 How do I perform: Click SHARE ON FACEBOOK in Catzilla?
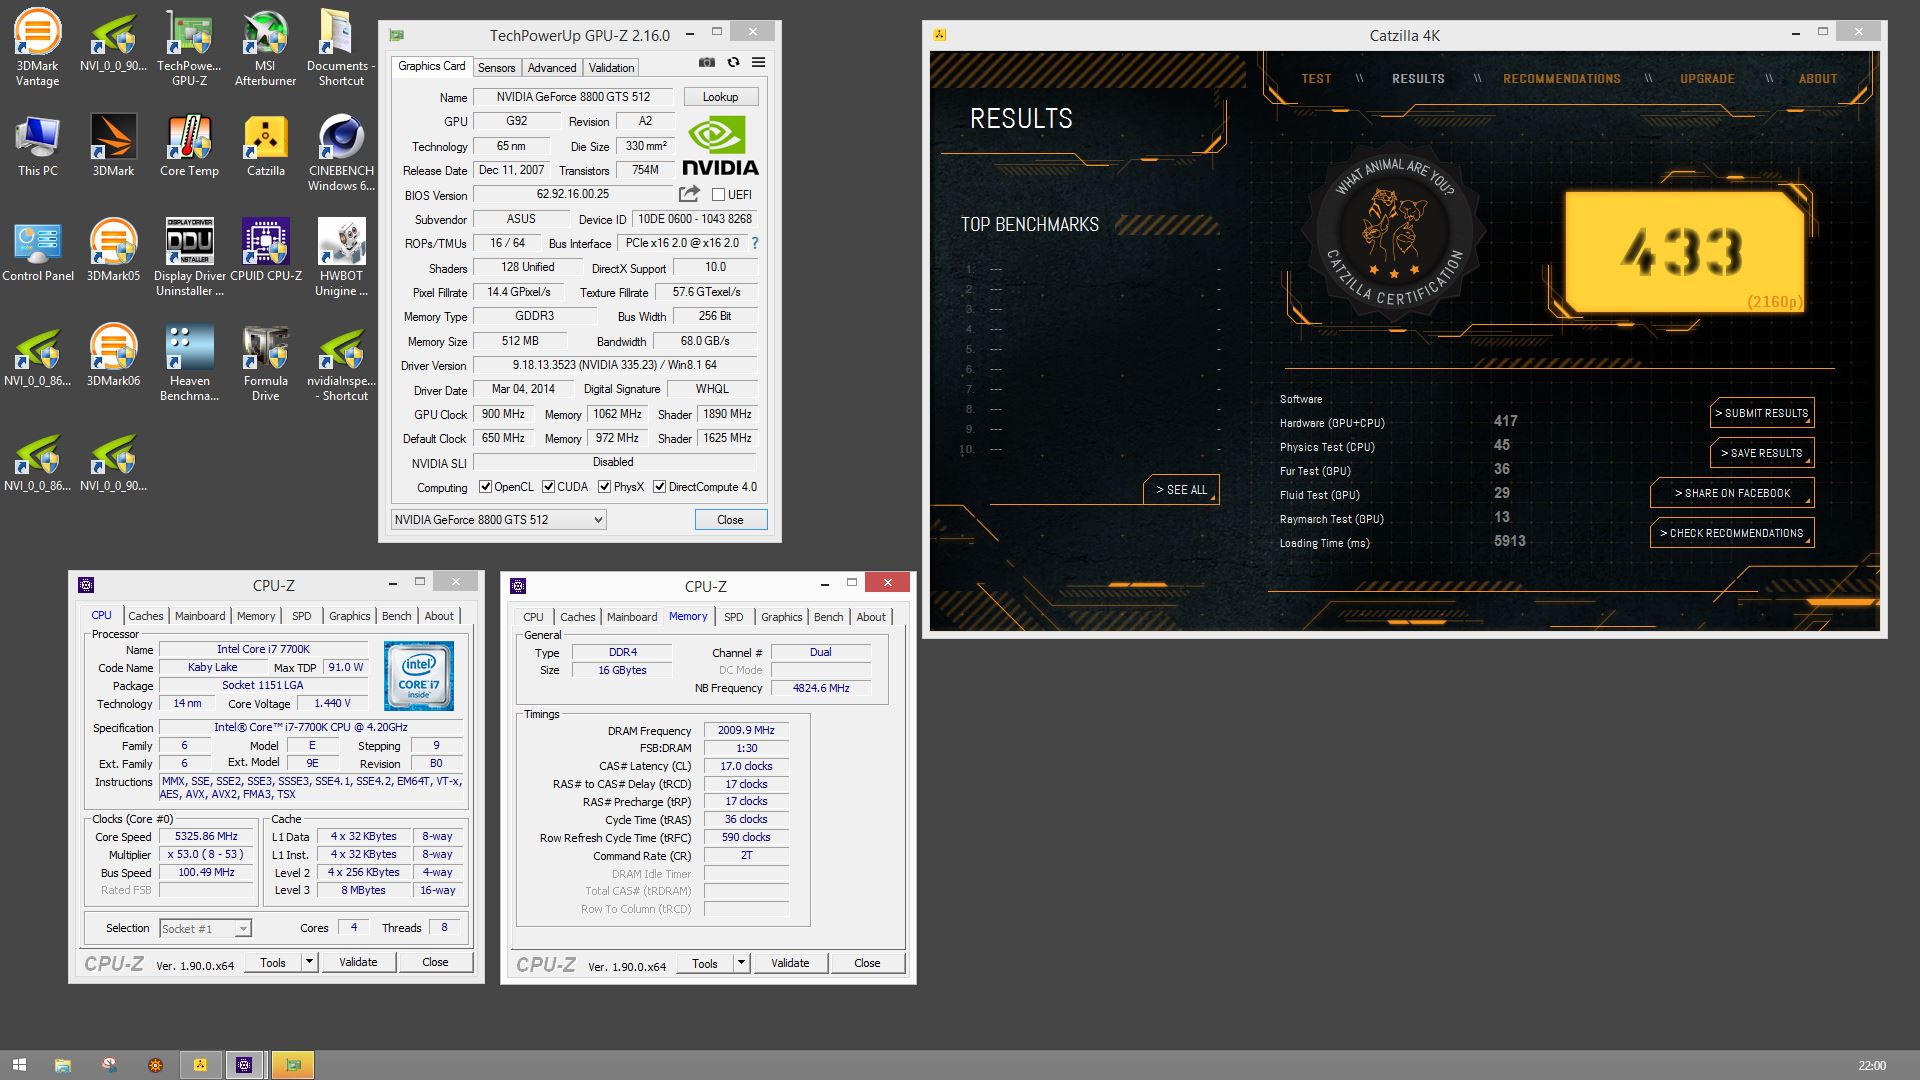coord(1732,493)
